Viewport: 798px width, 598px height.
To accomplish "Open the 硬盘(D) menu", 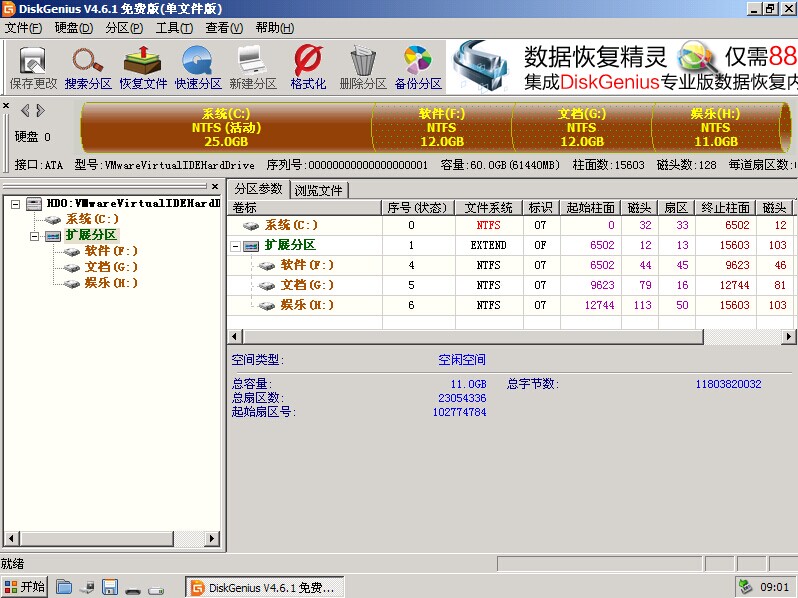I will (74, 28).
